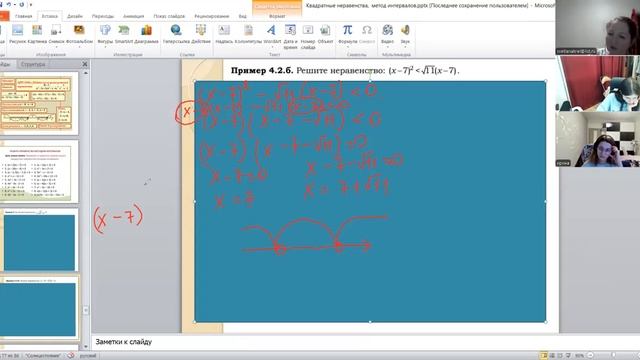The width and height of the screenshot is (640, 360).
Task: Click the Undo icon in quick access toolbar
Action: point(9,4)
